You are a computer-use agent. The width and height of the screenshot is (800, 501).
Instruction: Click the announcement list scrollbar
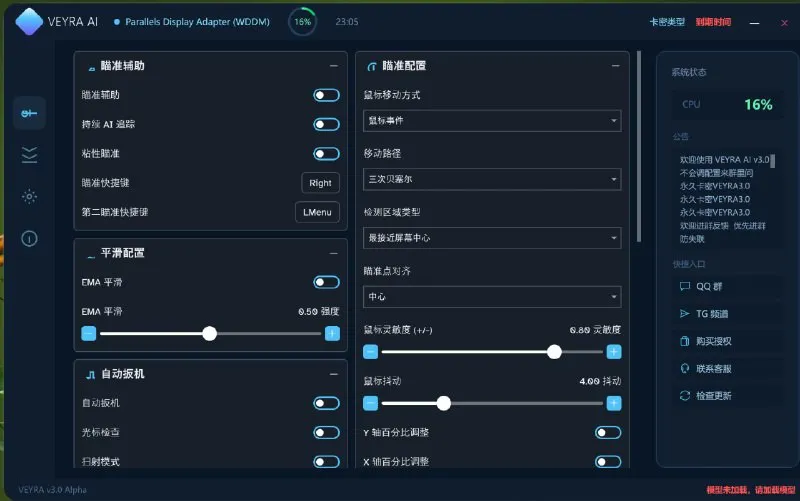772,161
